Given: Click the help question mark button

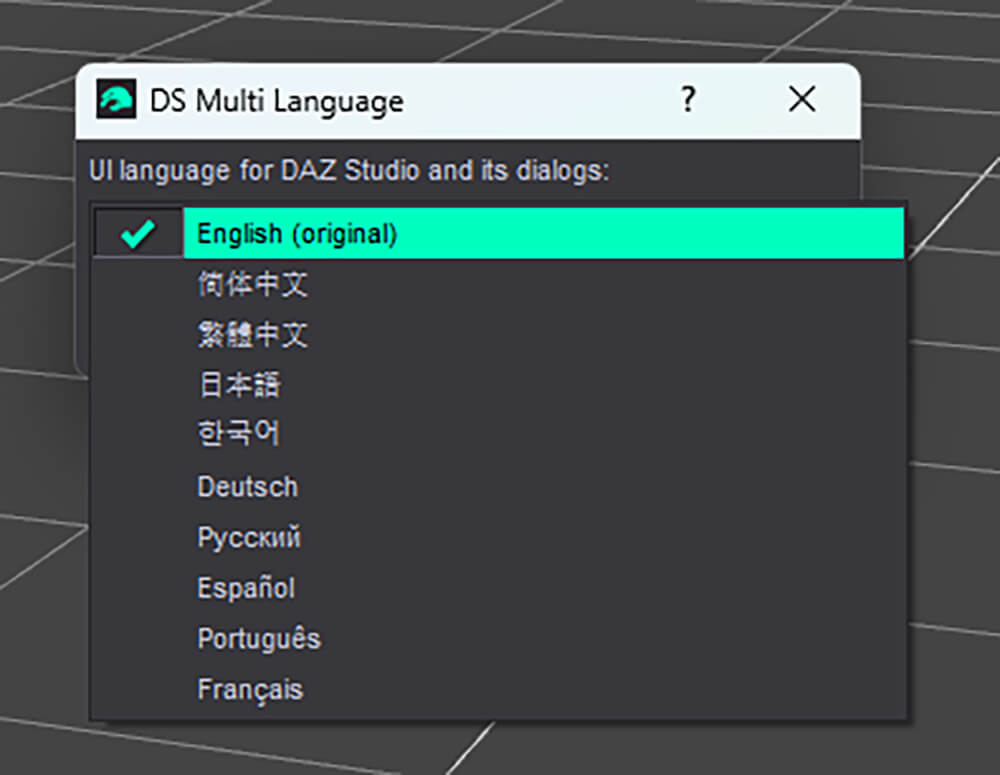Looking at the screenshot, I should [688, 100].
